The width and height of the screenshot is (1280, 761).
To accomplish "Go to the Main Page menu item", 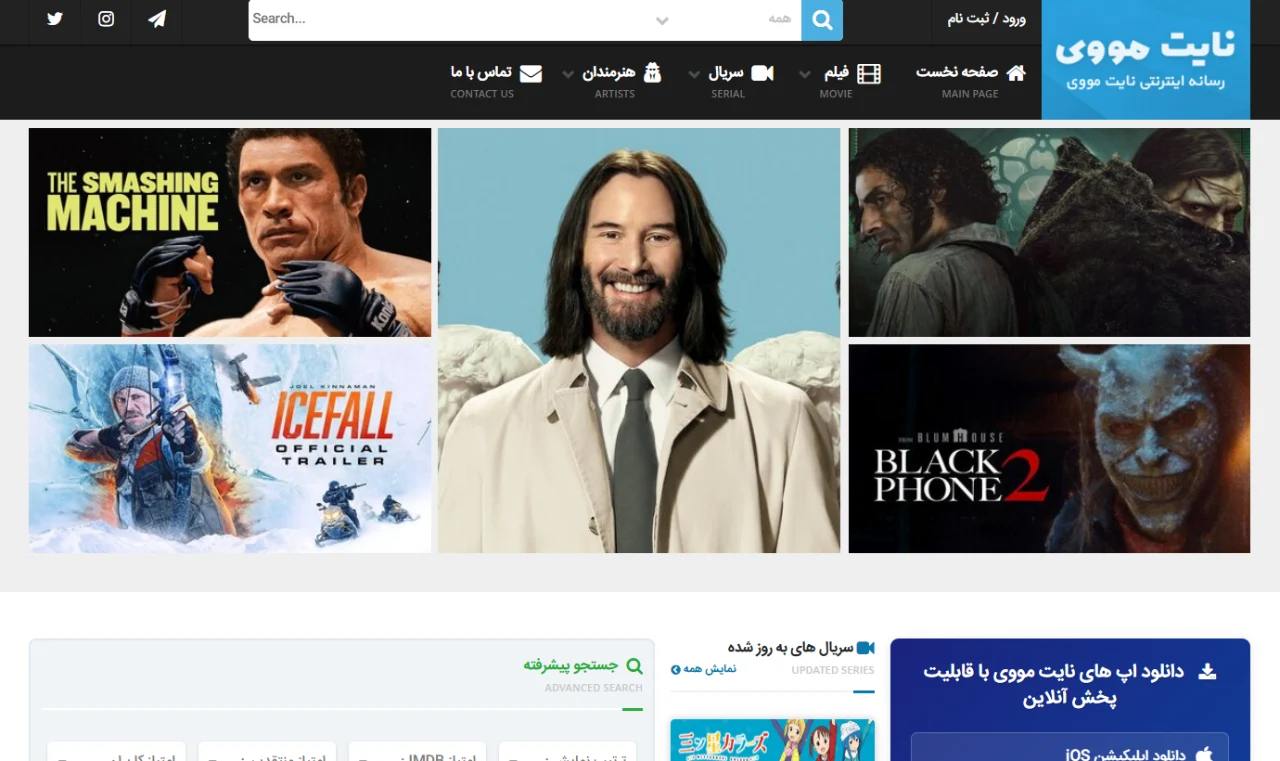I will [x=958, y=72].
